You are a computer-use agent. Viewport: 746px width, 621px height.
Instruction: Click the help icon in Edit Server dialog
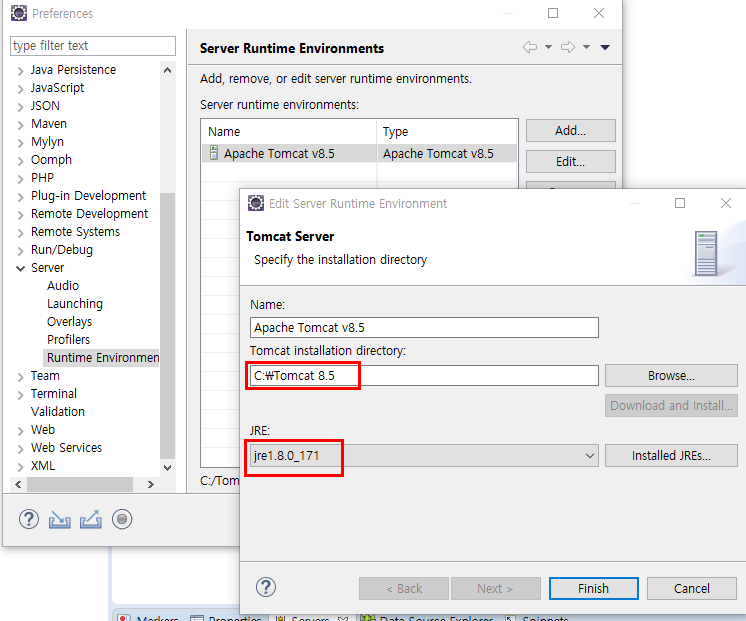coord(266,588)
